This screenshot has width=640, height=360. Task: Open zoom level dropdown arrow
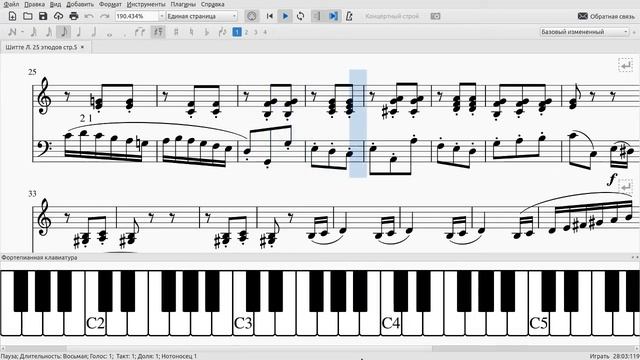coord(162,16)
